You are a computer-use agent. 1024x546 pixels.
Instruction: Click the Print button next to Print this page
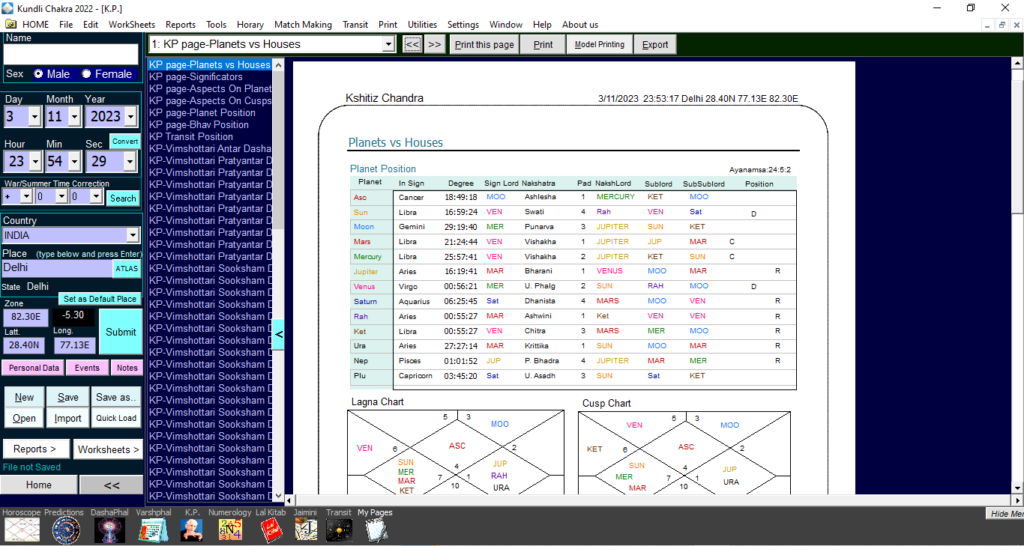[x=543, y=44]
